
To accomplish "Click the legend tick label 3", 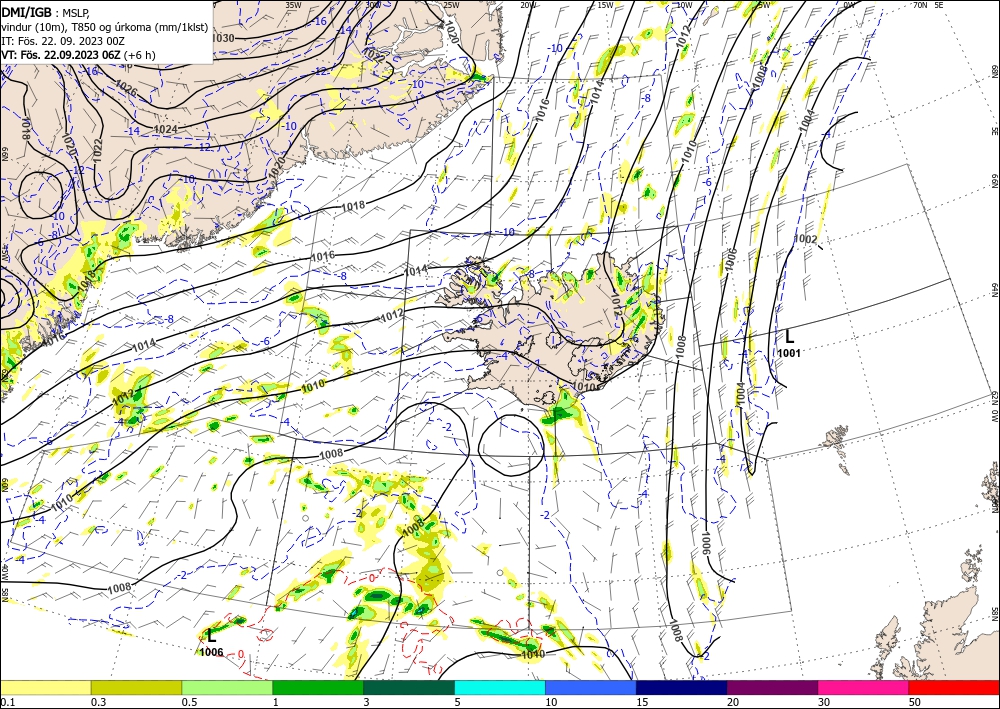I will point(366,702).
